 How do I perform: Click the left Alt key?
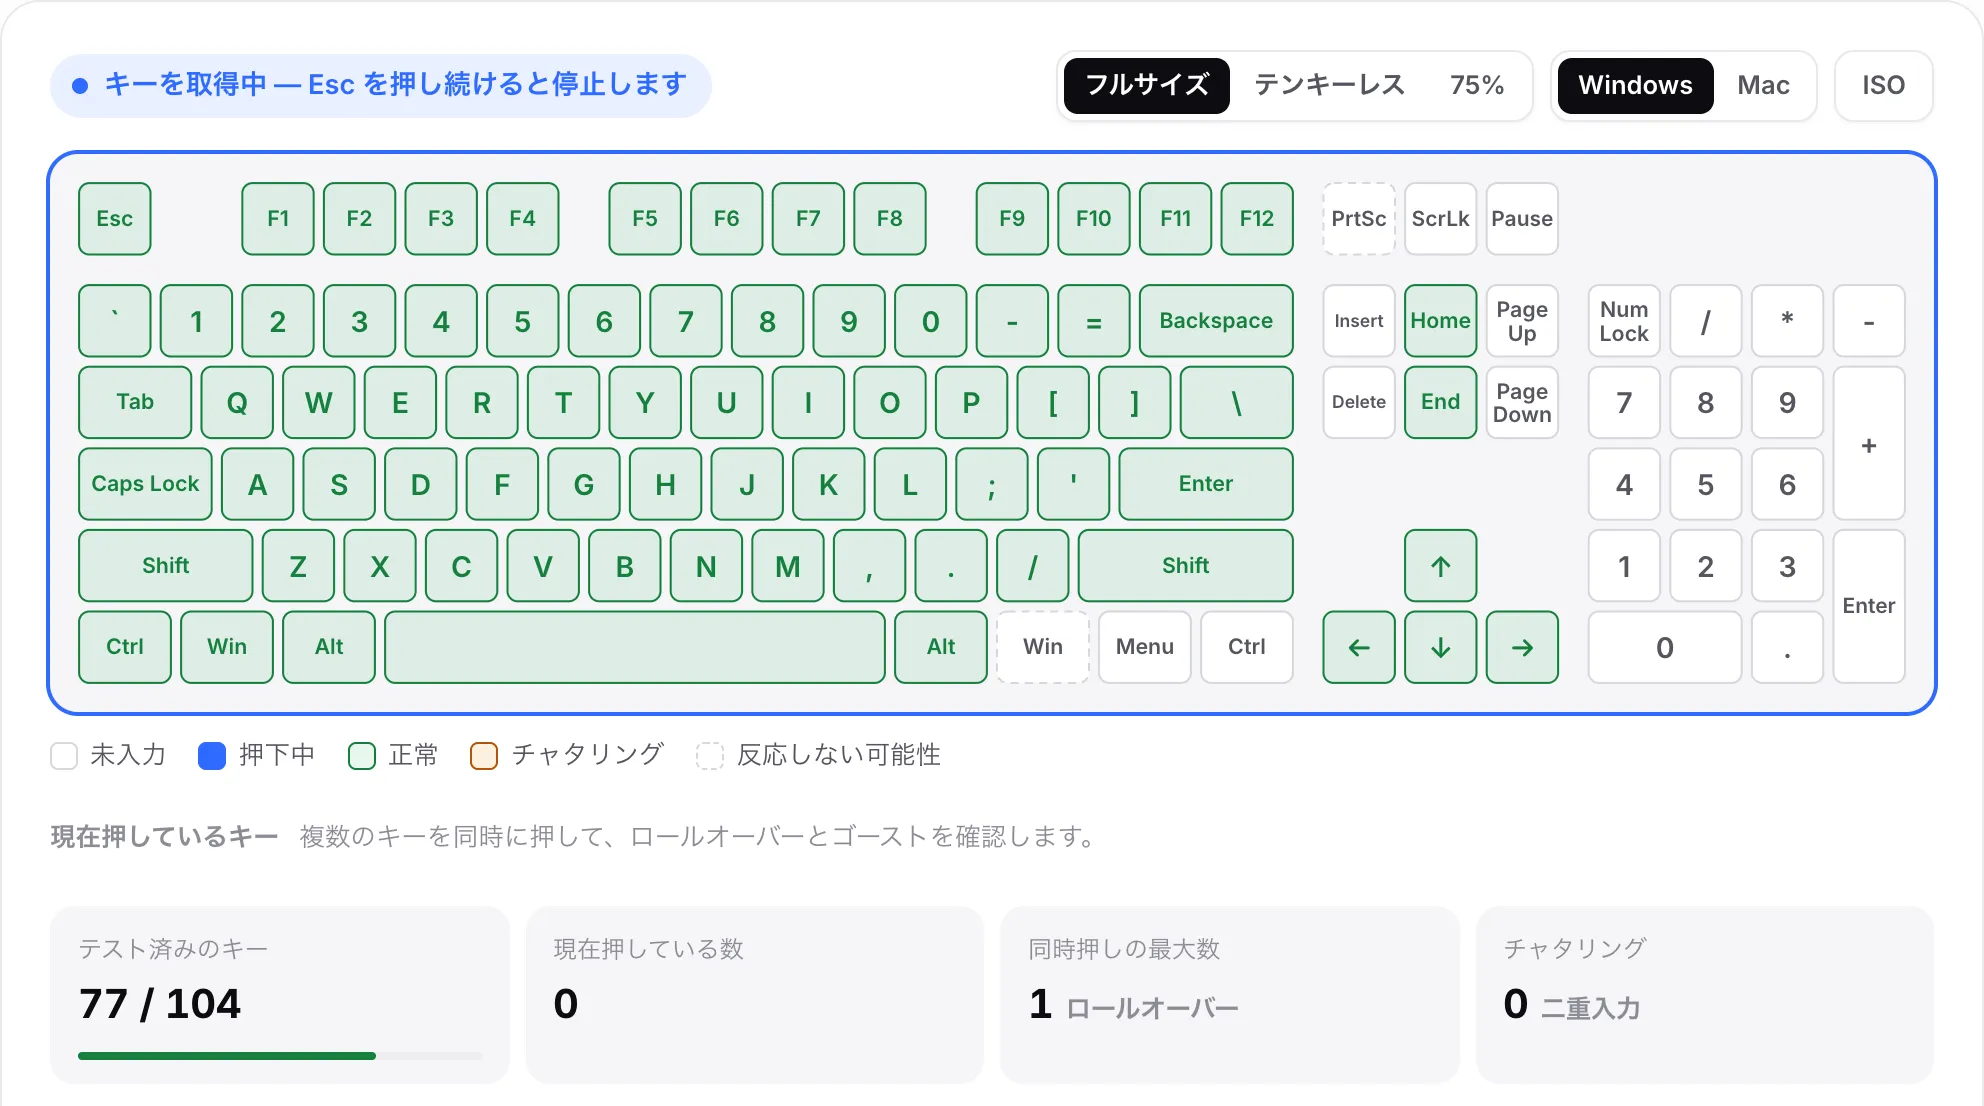tap(329, 647)
